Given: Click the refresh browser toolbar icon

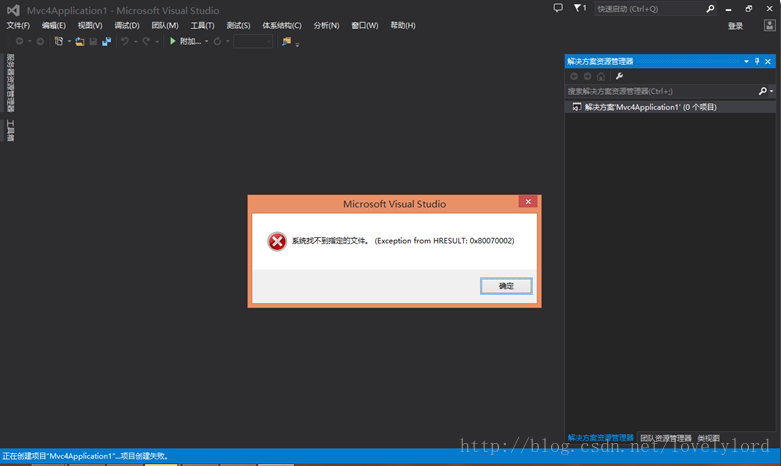Looking at the screenshot, I should pos(218,41).
